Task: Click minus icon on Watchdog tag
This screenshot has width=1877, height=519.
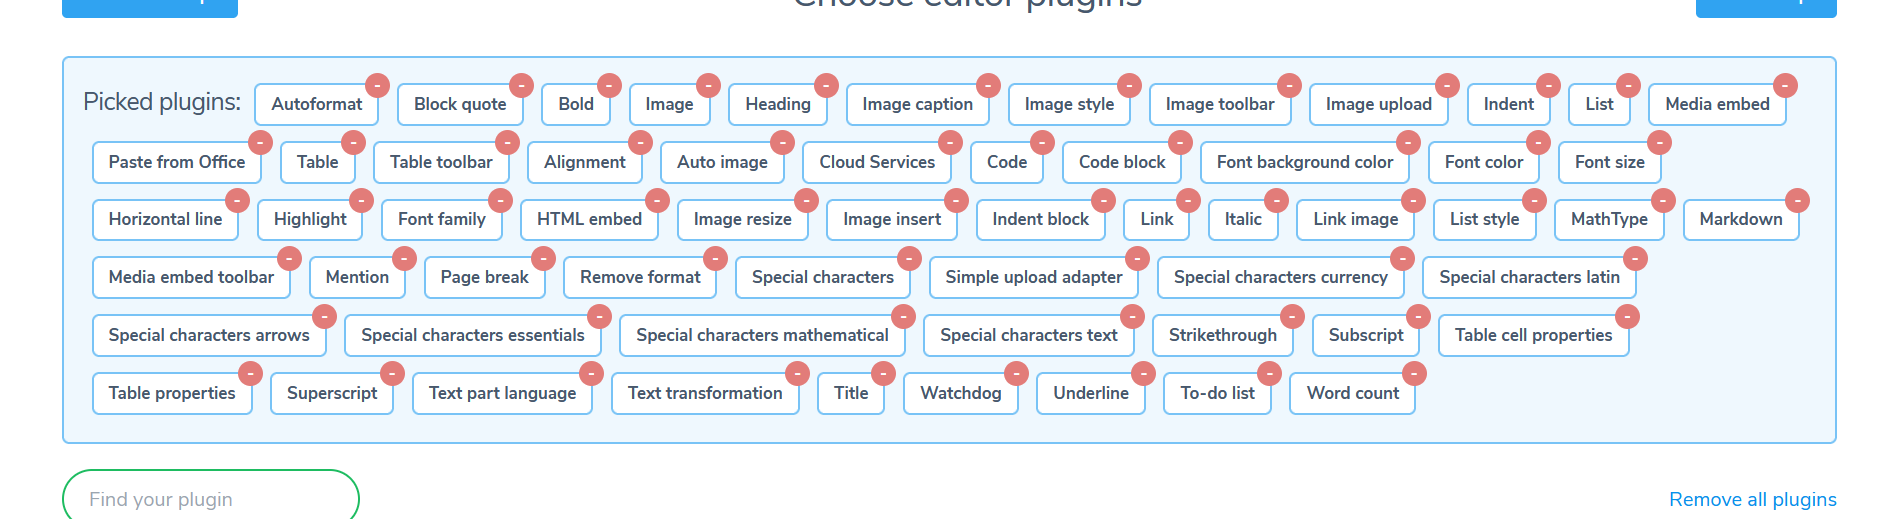Action: [1016, 373]
